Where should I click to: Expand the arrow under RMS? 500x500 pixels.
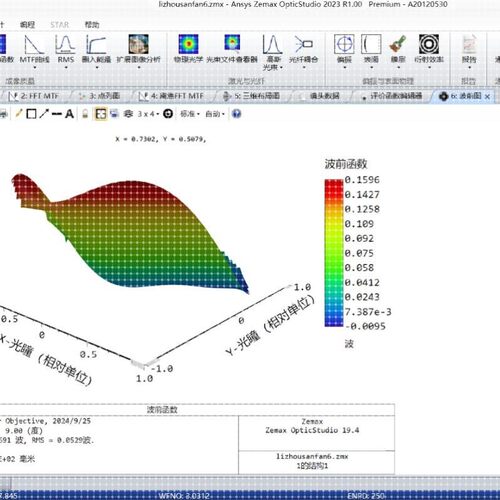66,68
